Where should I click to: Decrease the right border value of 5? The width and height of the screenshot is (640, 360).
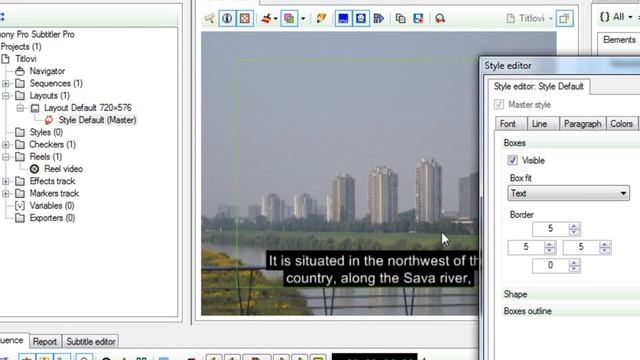click(x=605, y=251)
